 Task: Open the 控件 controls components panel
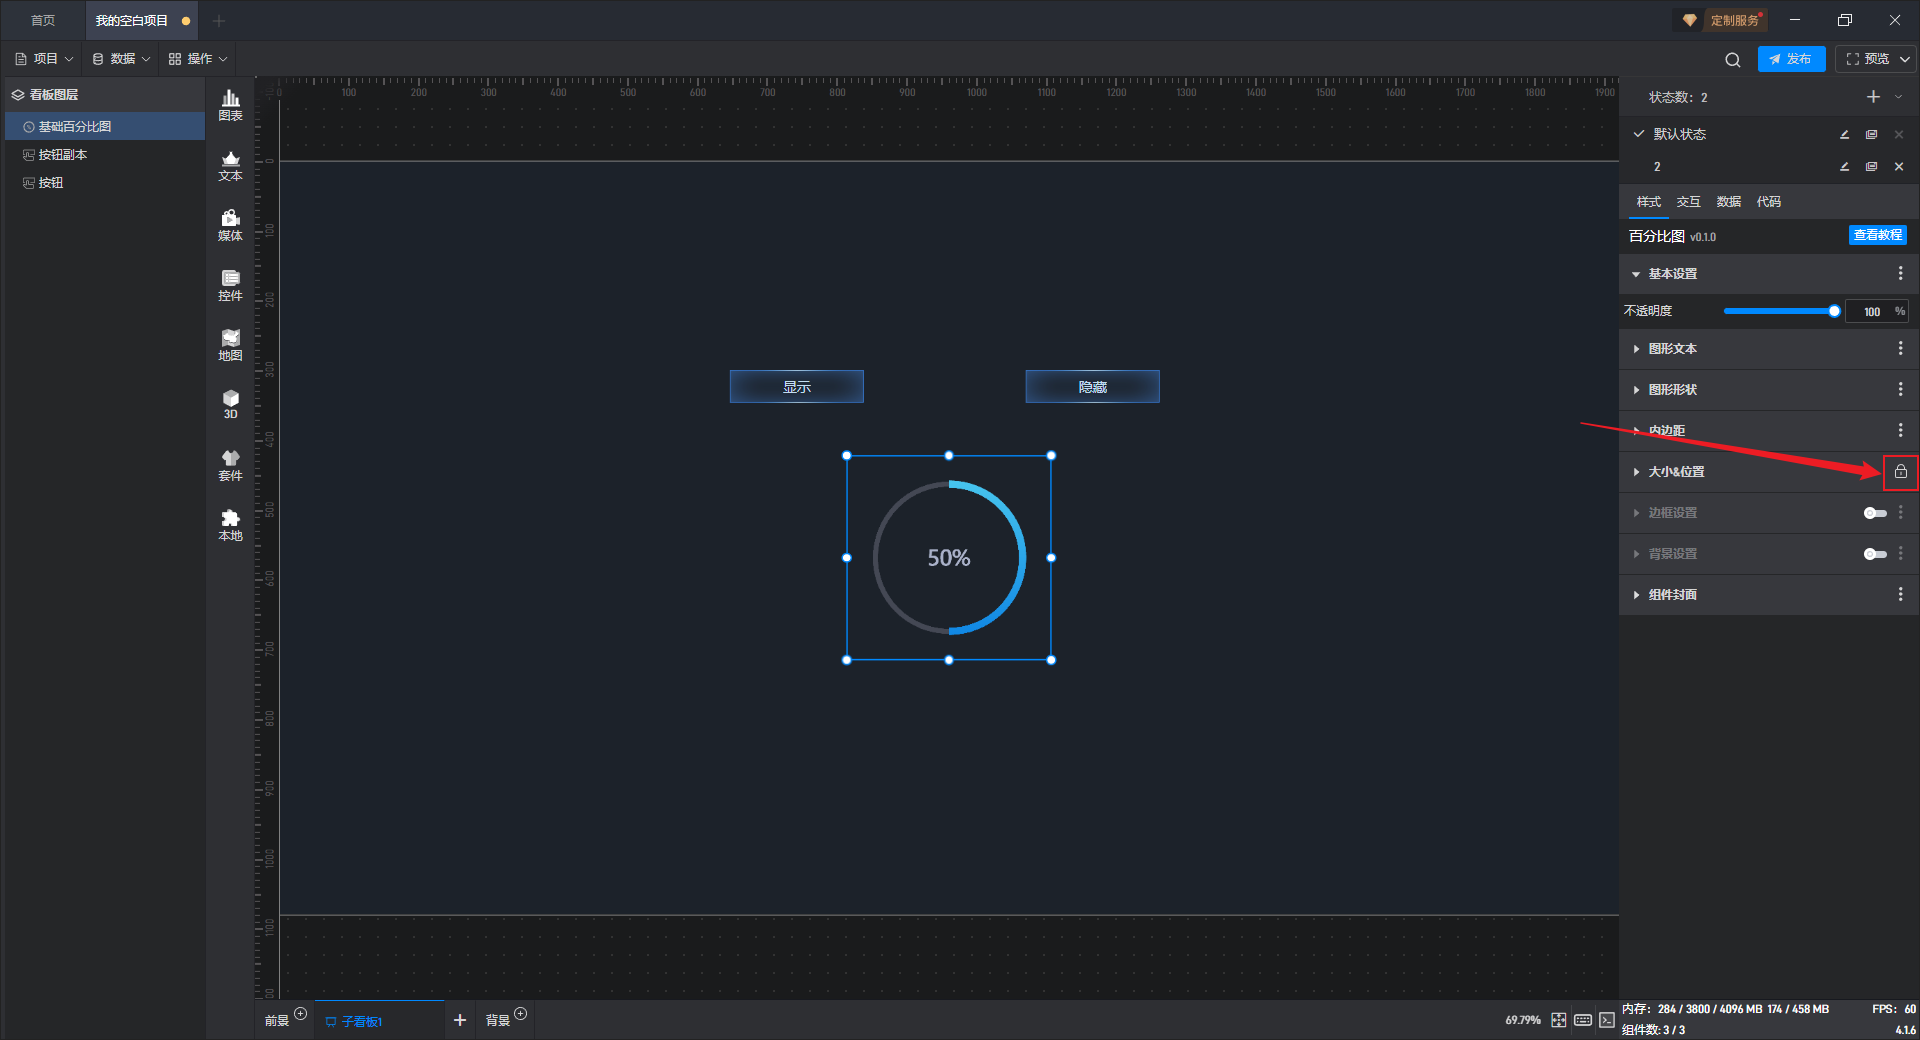(230, 285)
